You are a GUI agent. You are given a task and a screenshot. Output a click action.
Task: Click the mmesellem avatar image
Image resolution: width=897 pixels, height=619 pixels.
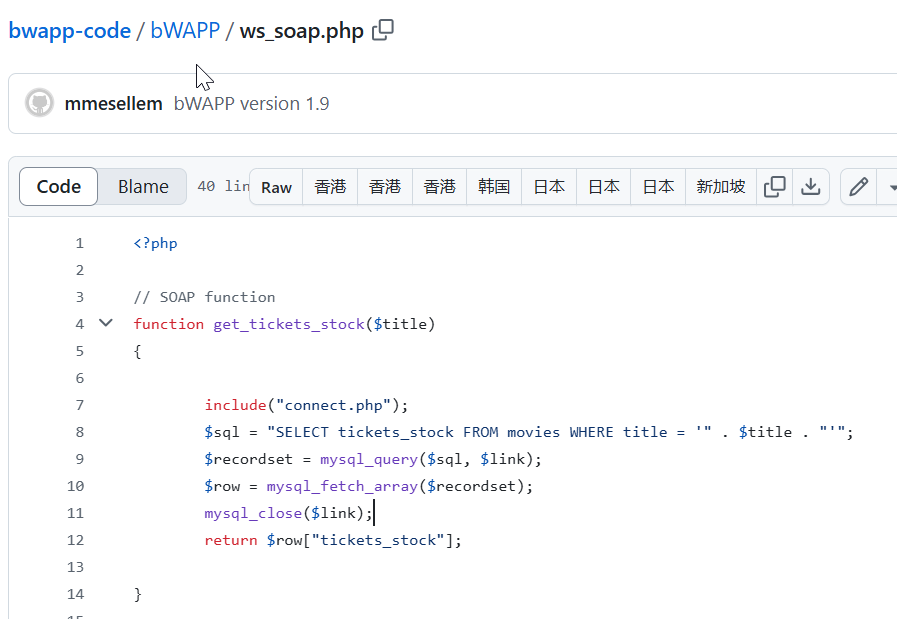pos(39,103)
